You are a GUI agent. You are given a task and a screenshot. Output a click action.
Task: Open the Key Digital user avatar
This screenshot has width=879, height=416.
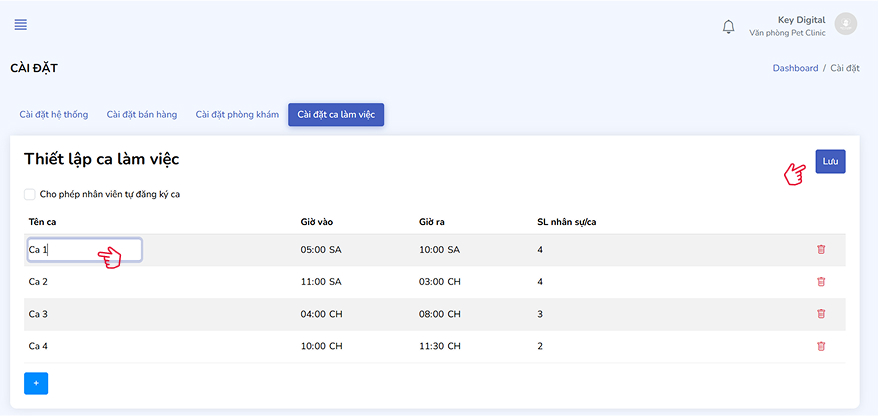(x=846, y=24)
